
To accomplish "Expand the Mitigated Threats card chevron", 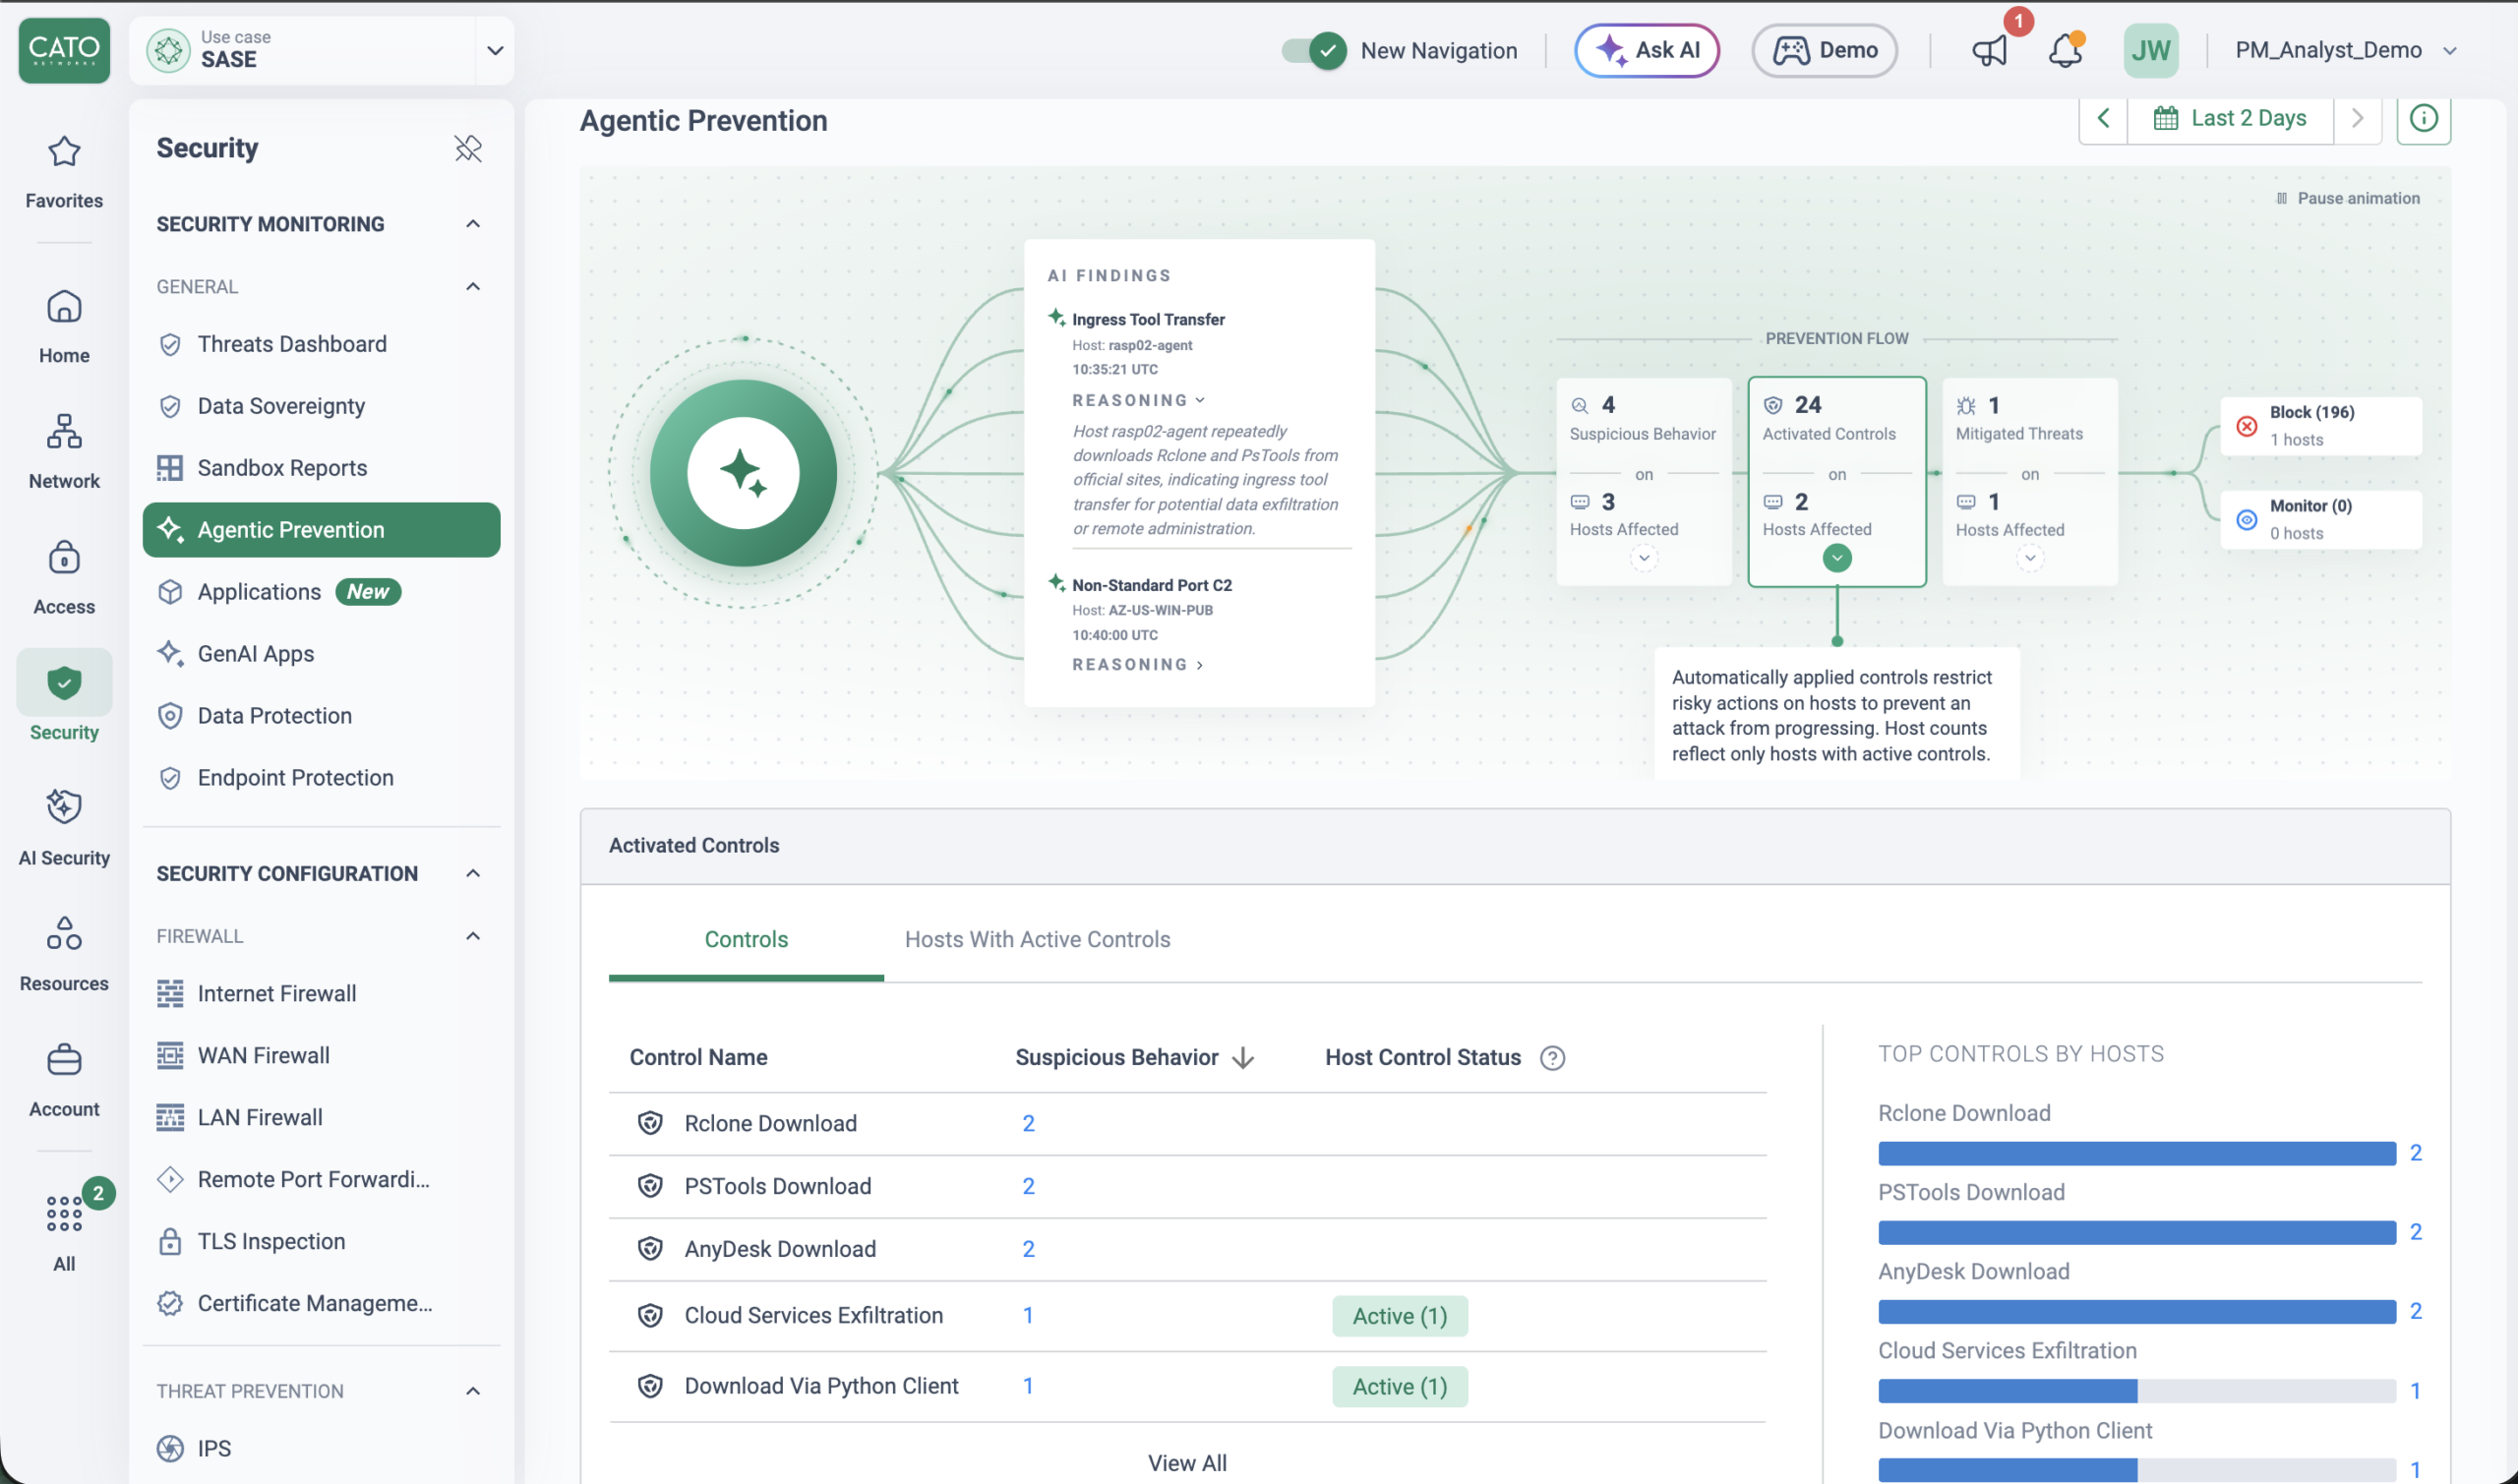I will [2030, 558].
